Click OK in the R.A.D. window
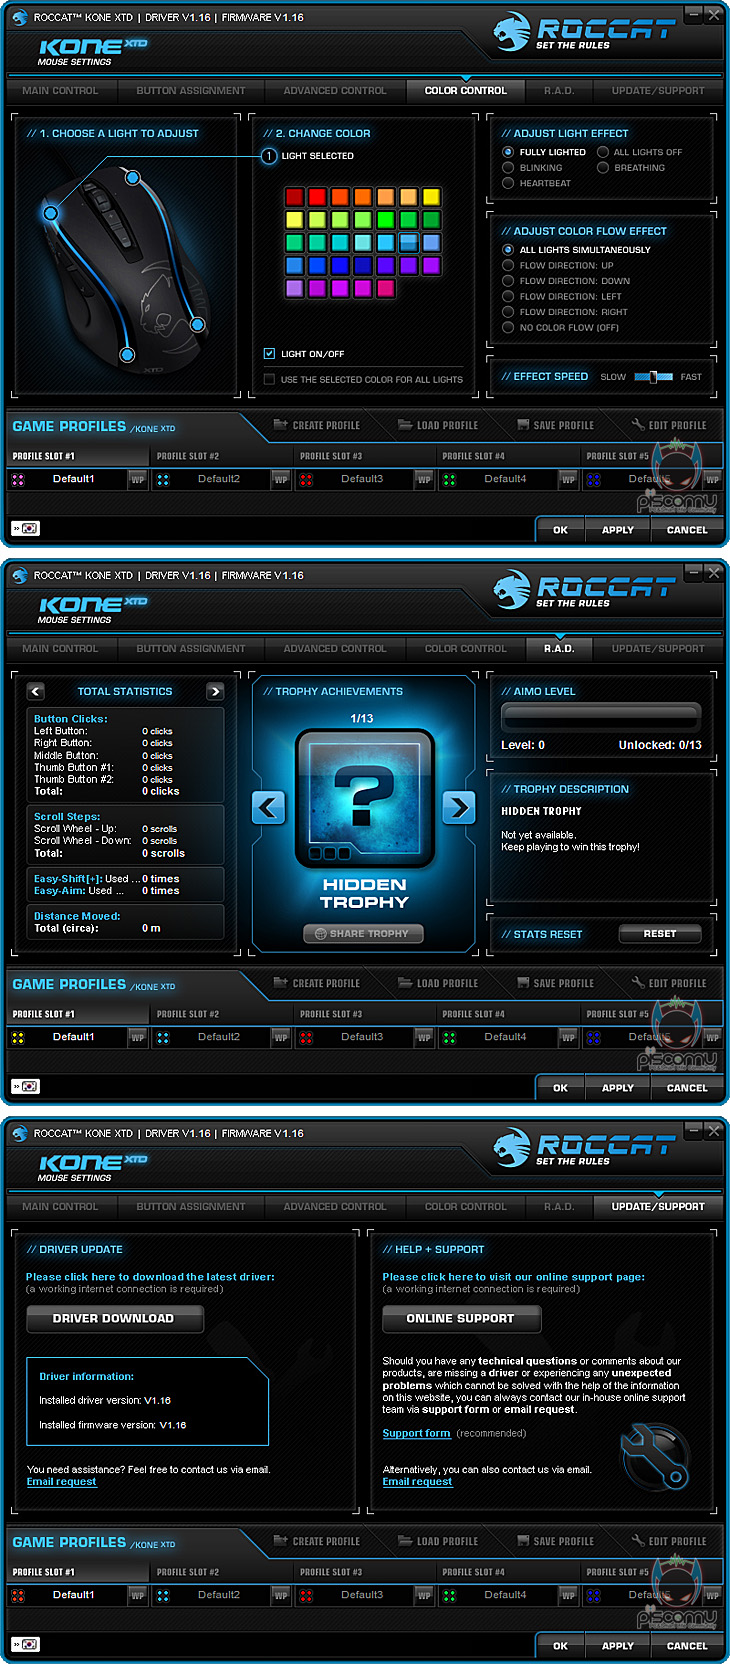730x1664 pixels. (x=561, y=1088)
